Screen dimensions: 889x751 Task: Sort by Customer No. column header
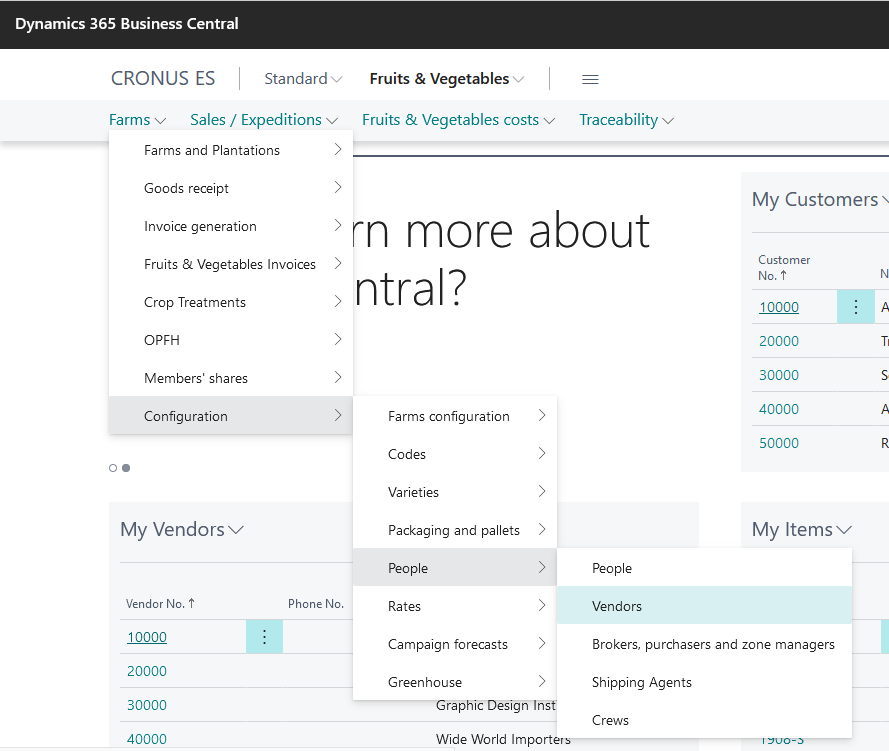click(x=785, y=268)
